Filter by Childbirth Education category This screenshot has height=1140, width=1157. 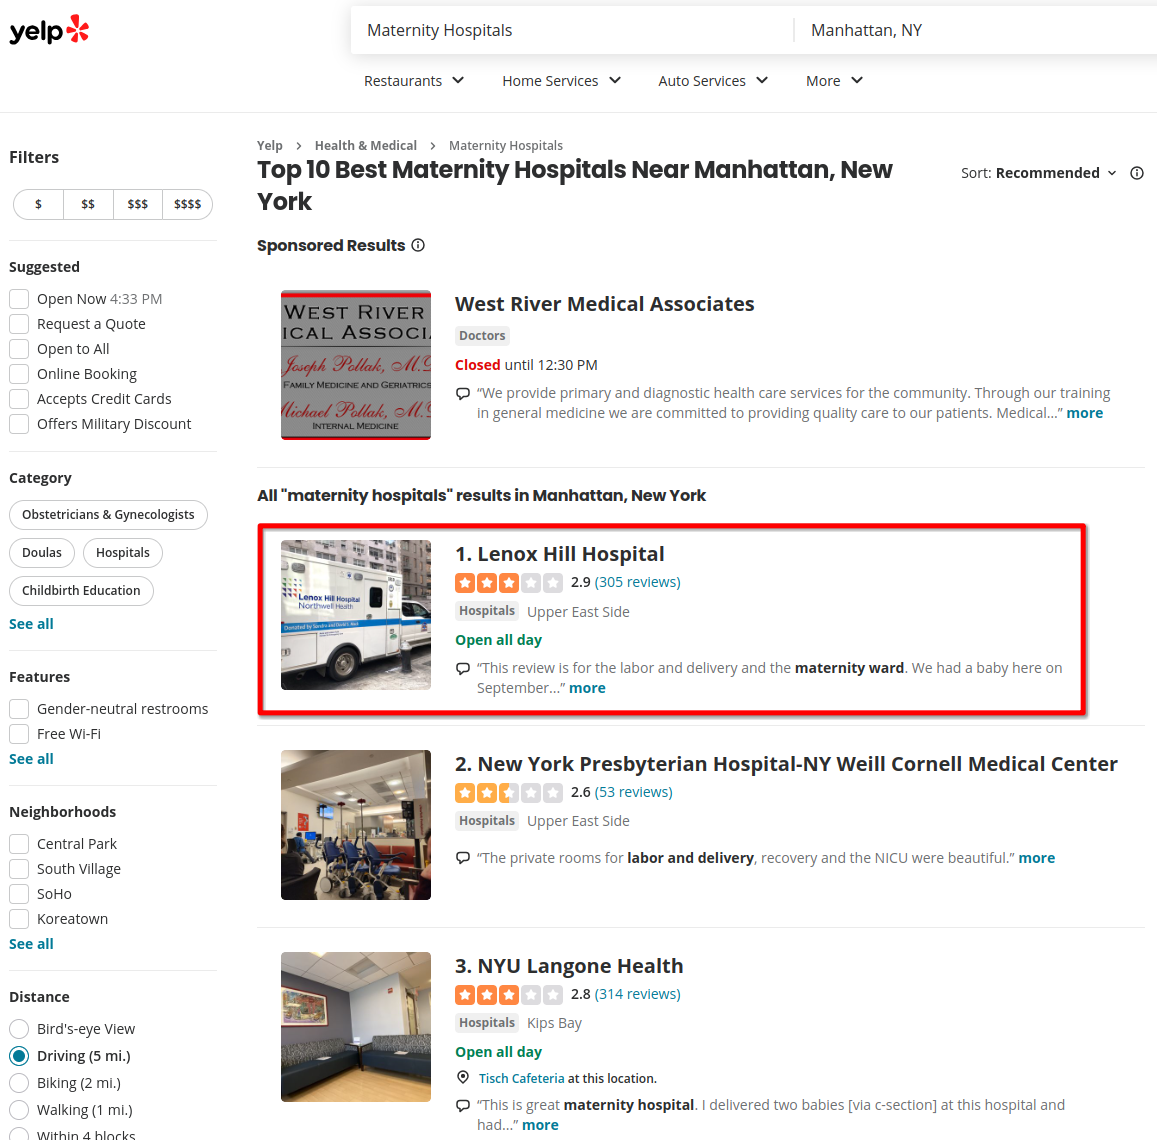(81, 591)
